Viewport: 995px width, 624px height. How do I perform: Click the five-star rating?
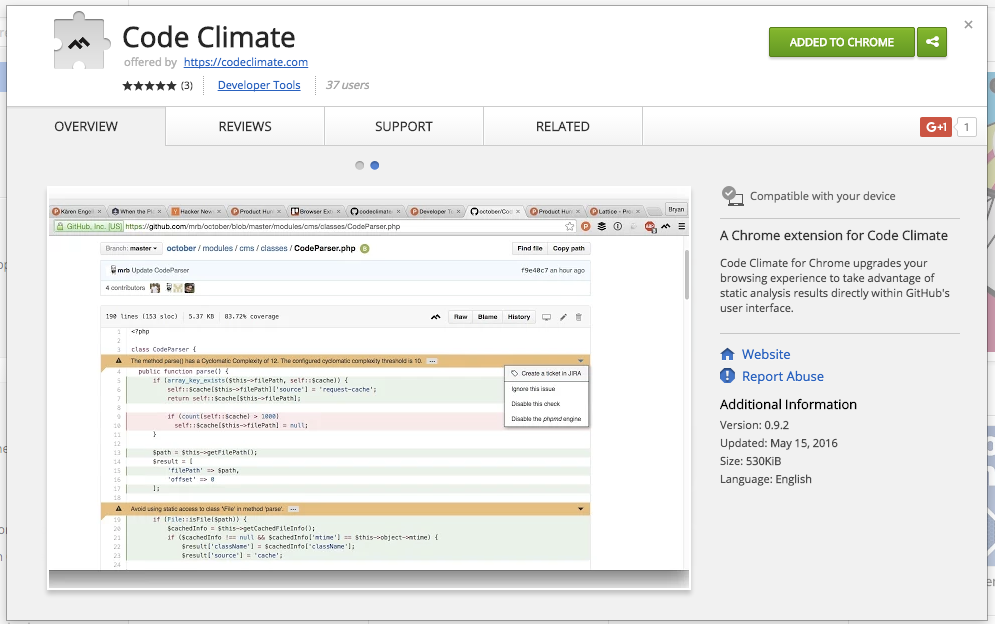(x=149, y=86)
